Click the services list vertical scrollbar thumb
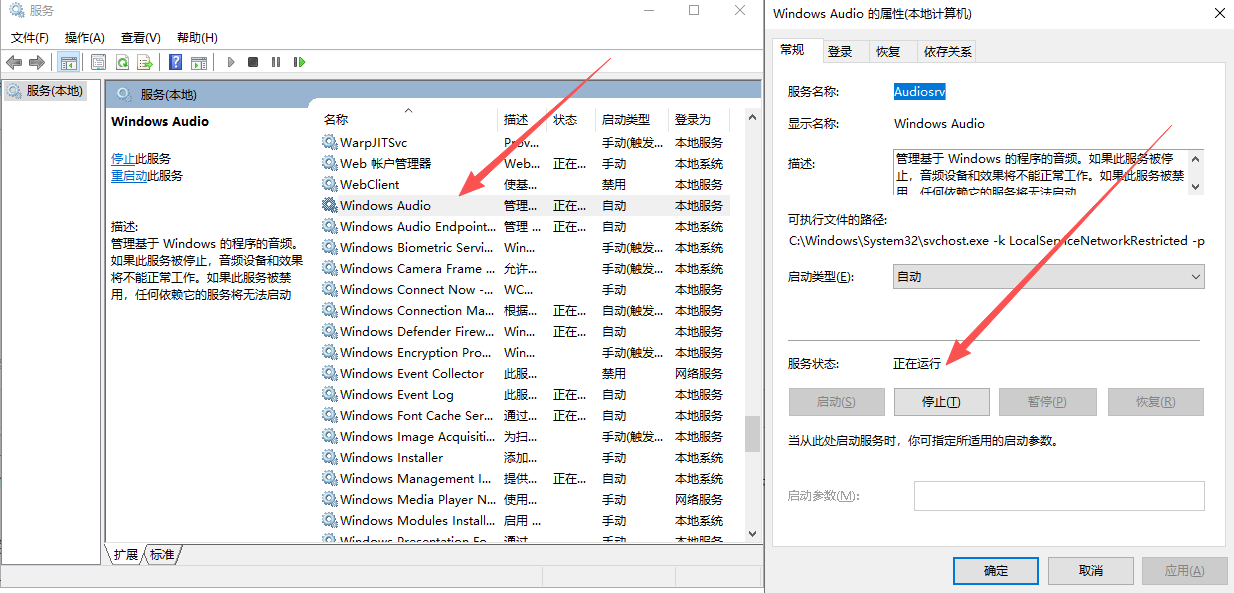This screenshot has width=1234, height=593. (x=752, y=433)
